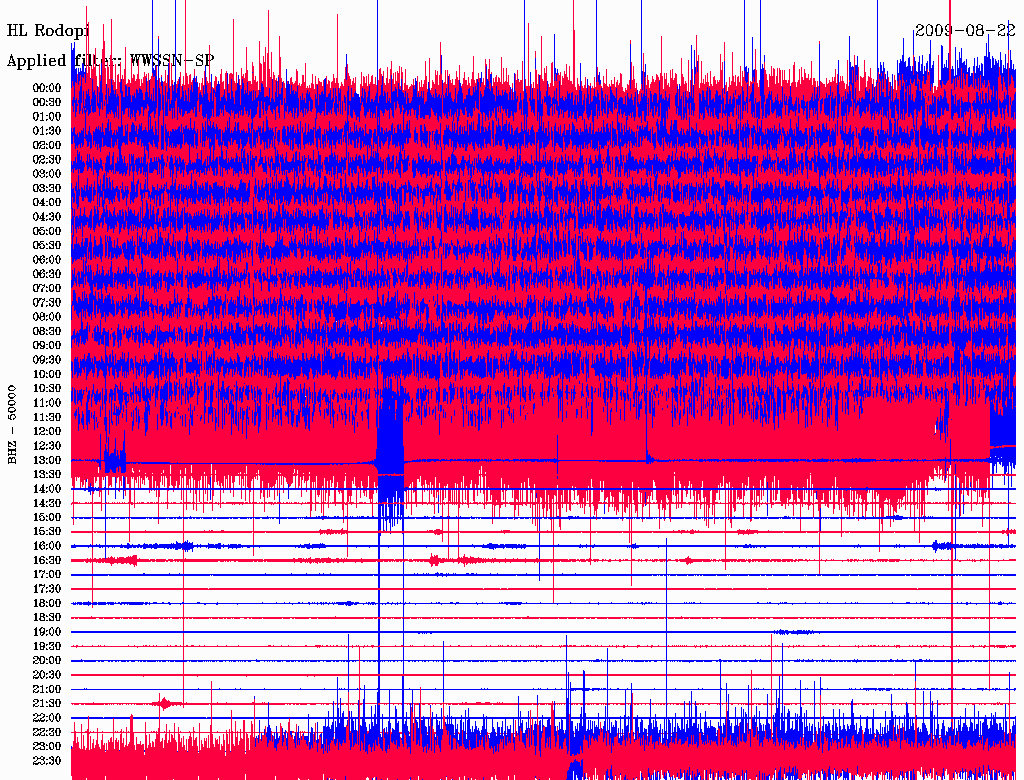The image size is (1024, 780).
Task: Click the 23:30 time label
Action: (46, 760)
